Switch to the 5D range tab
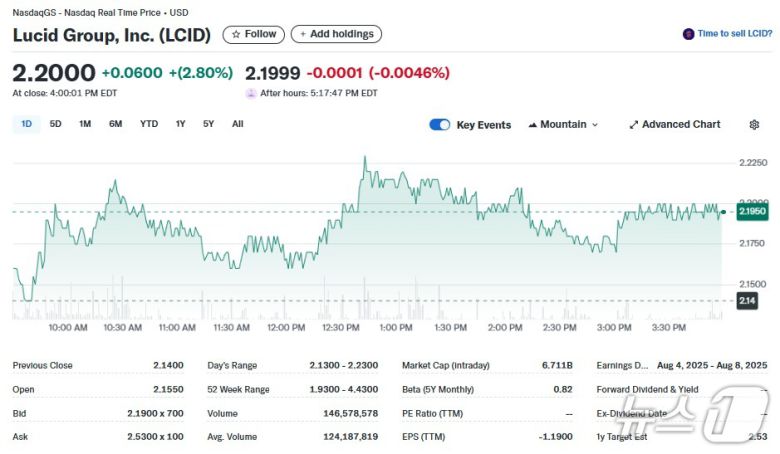780x454 pixels. (56, 124)
